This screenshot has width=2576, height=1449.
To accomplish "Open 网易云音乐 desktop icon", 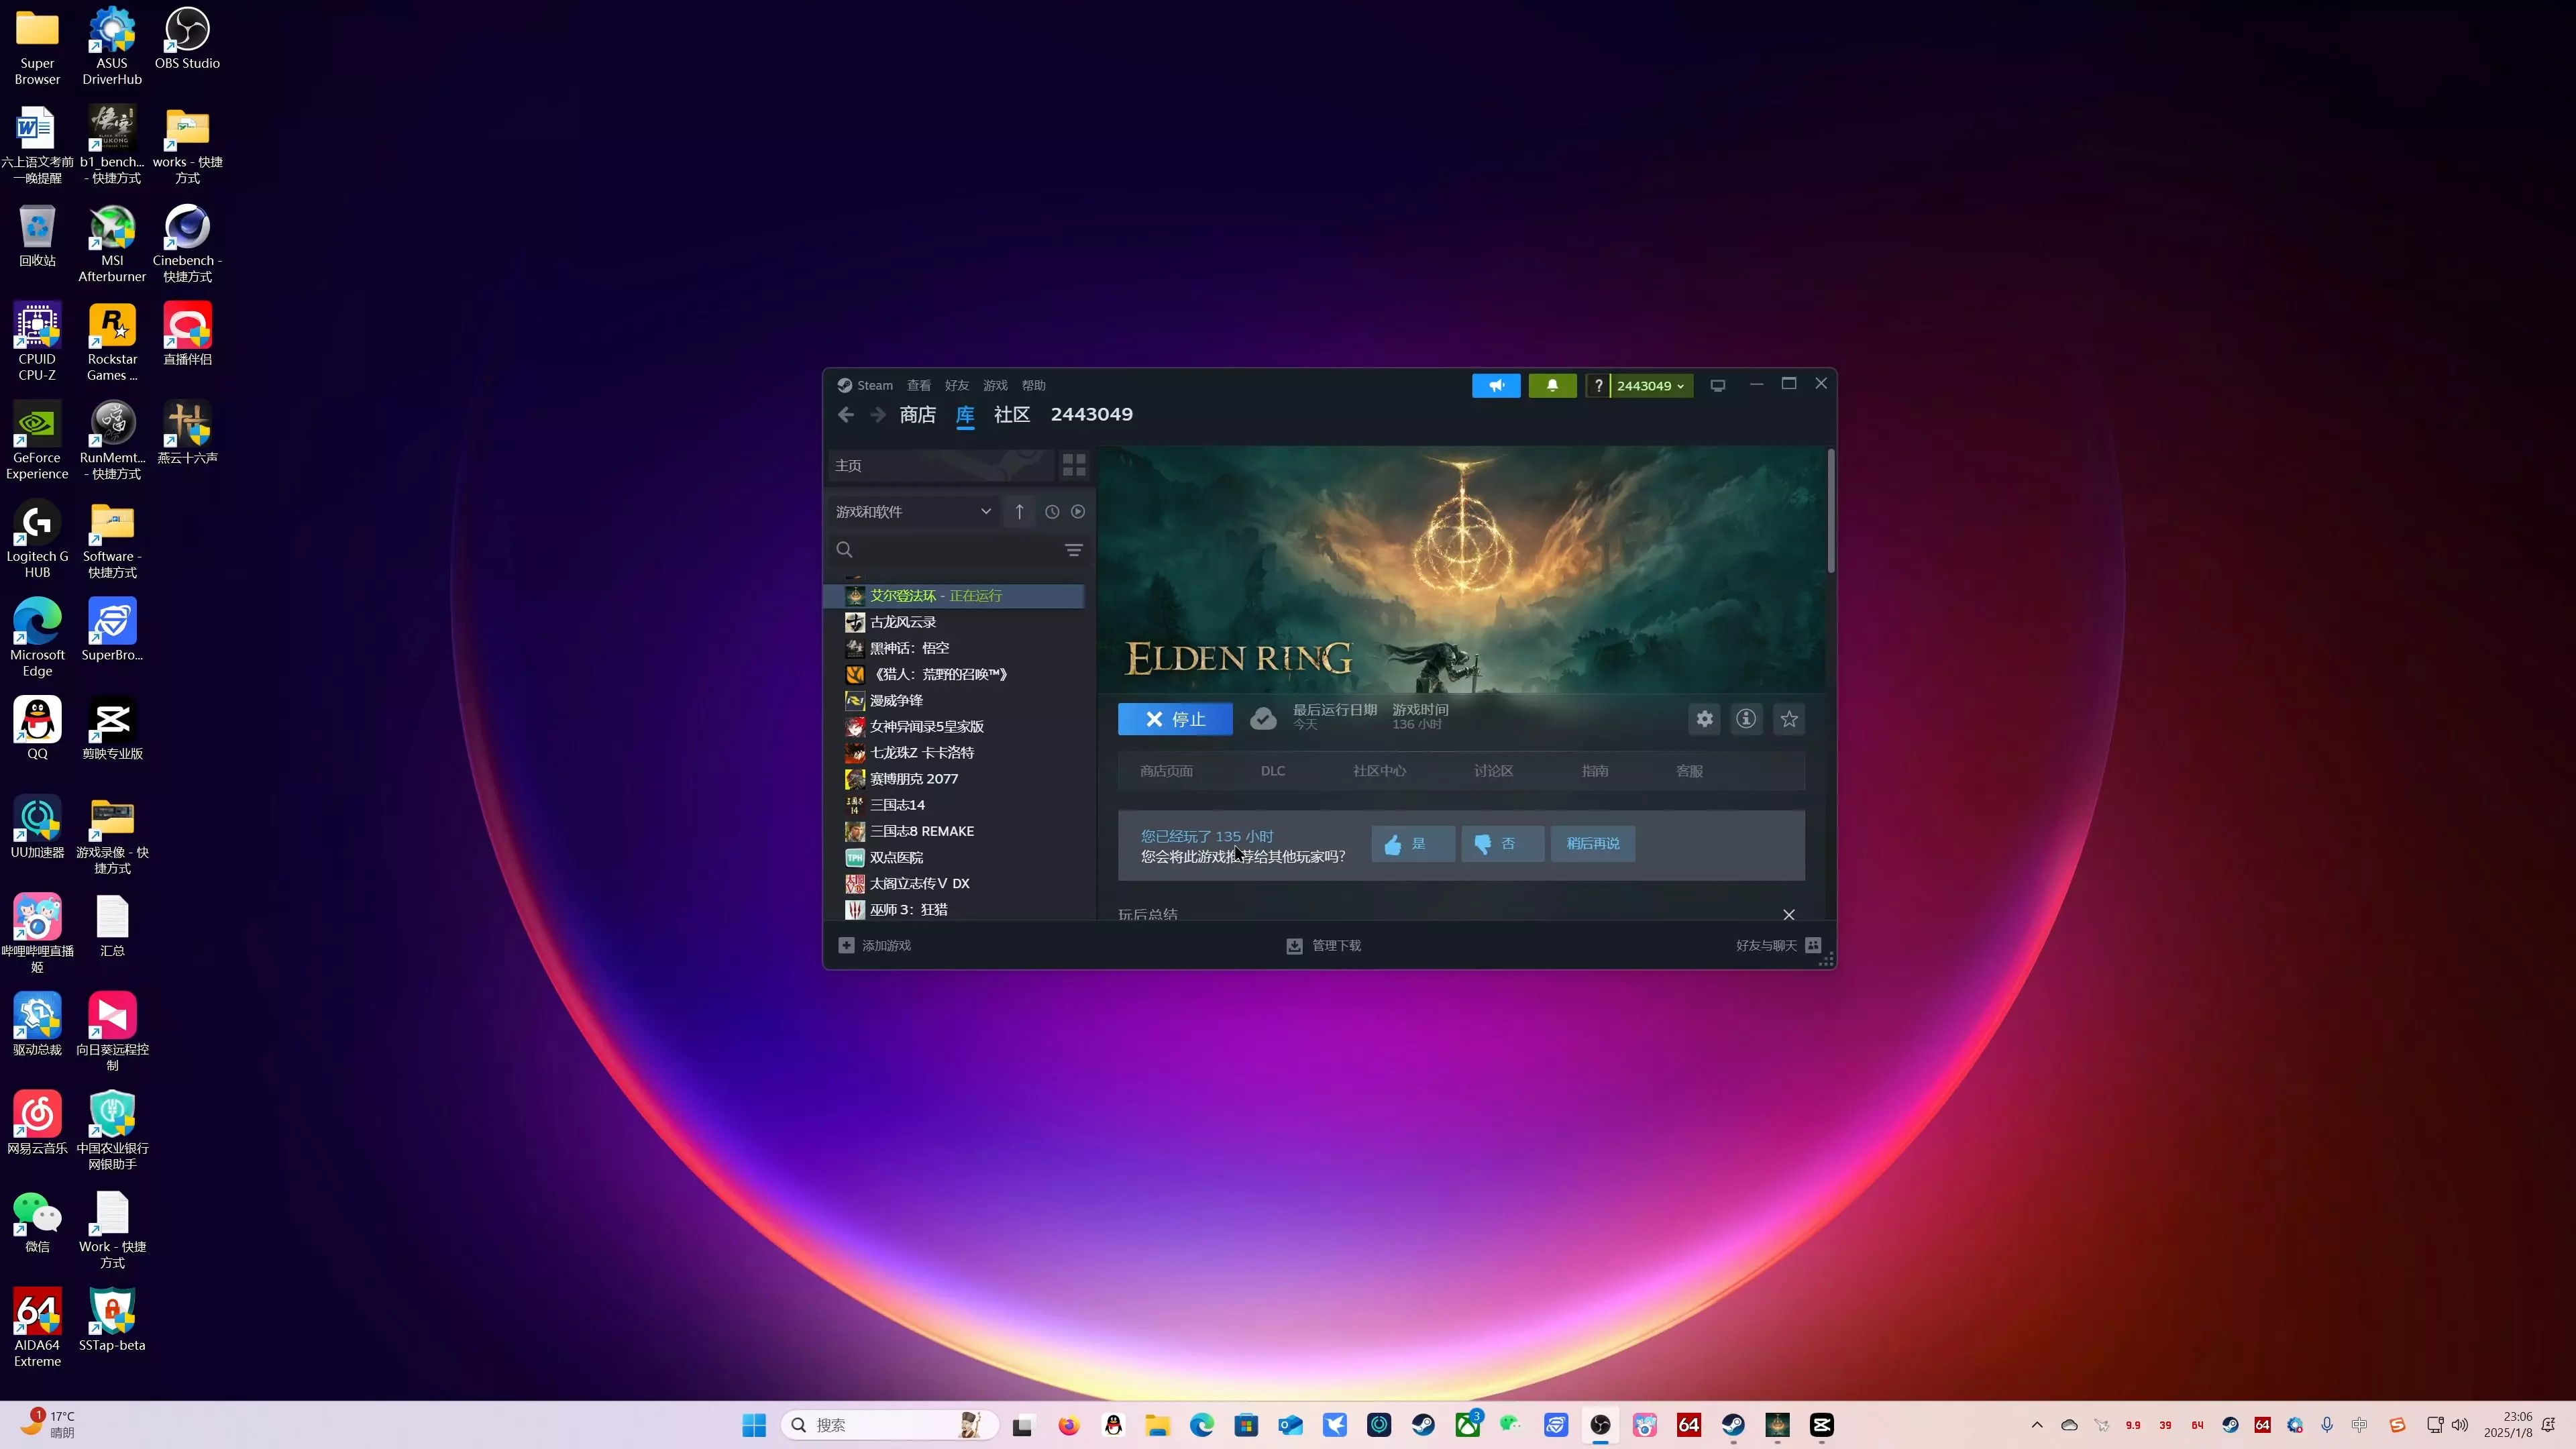I will [x=37, y=1123].
